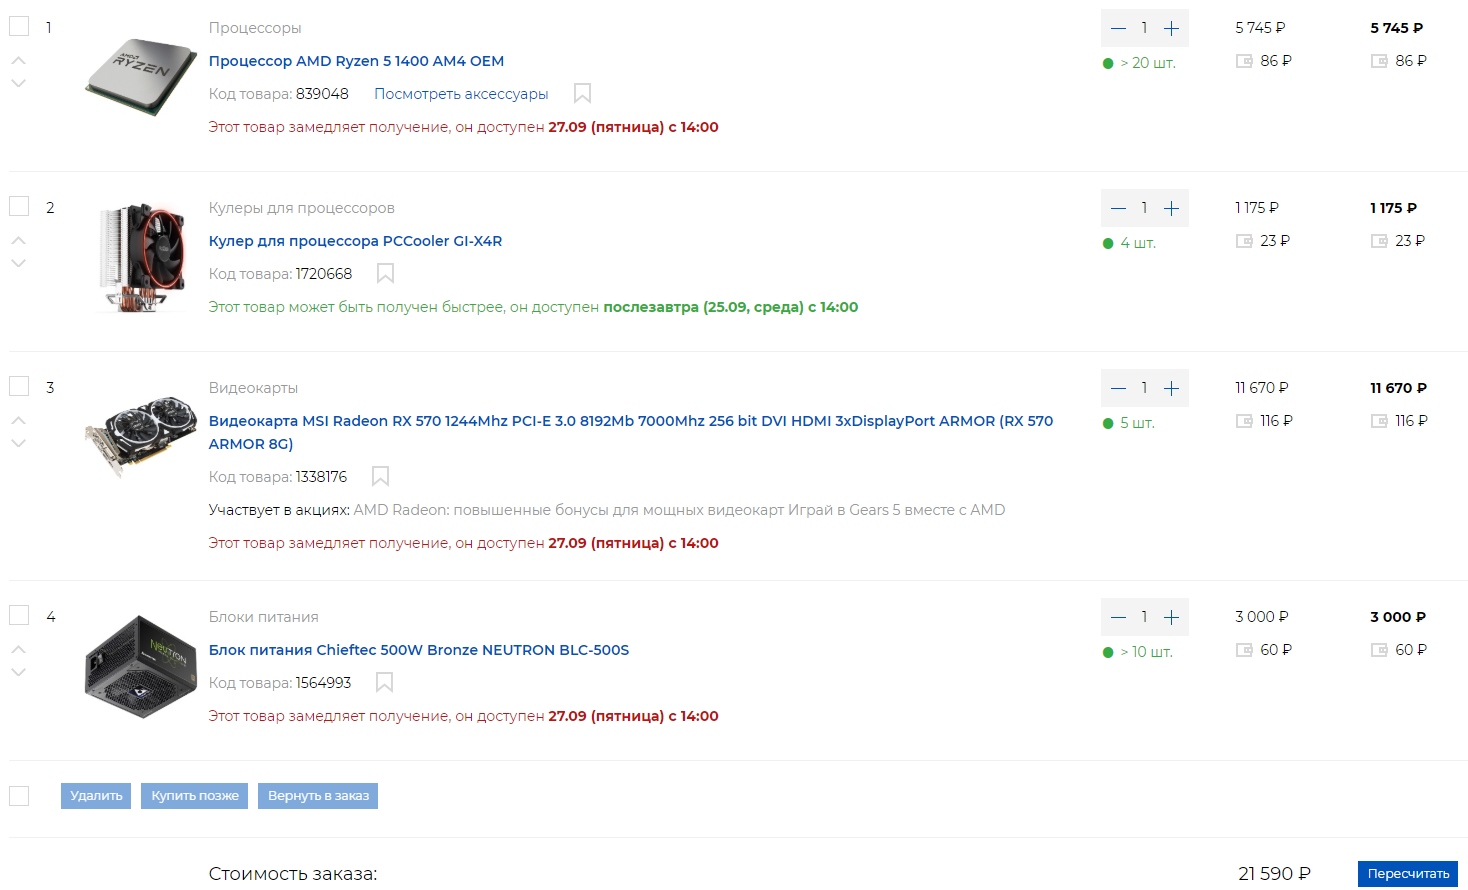The height and width of the screenshot is (890, 1468).
Task: Move AMD Ryzen processor up in list
Action: [x=18, y=60]
